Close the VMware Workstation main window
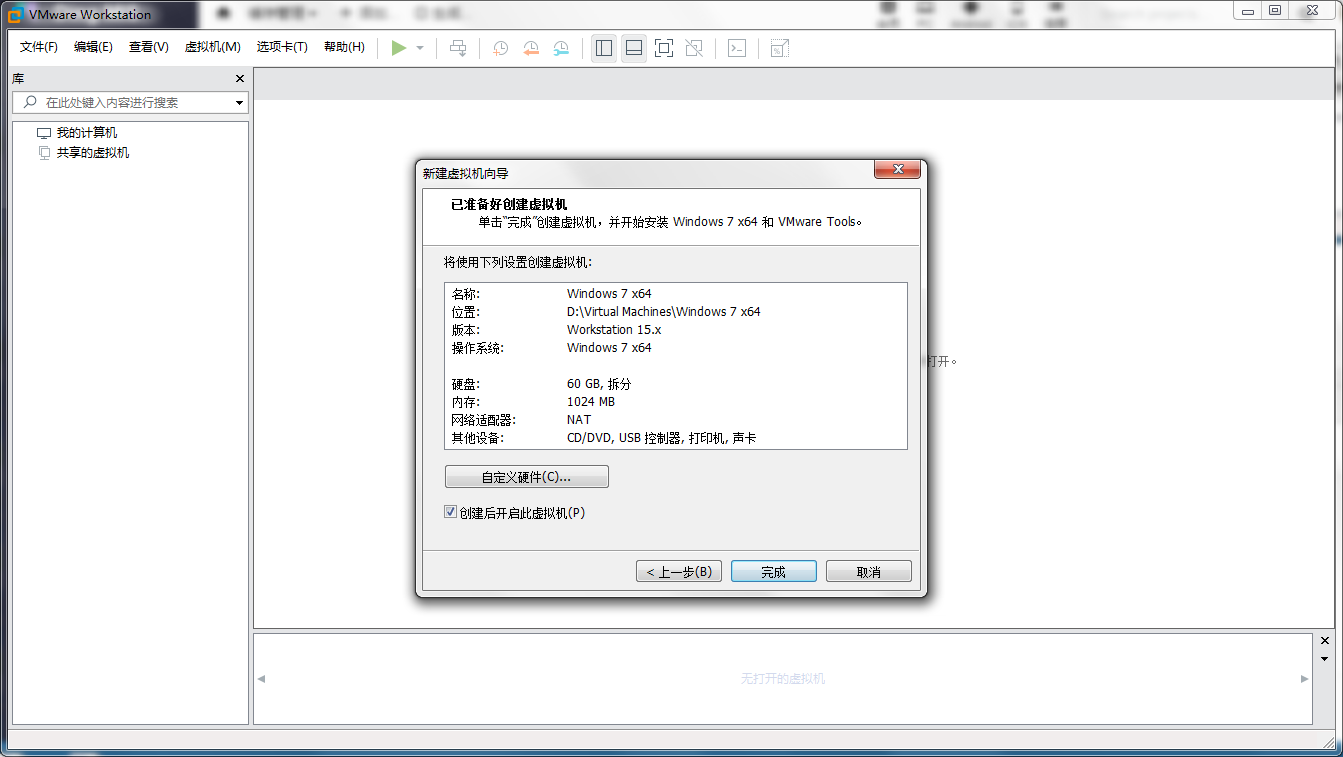1343x757 pixels. tap(1311, 10)
